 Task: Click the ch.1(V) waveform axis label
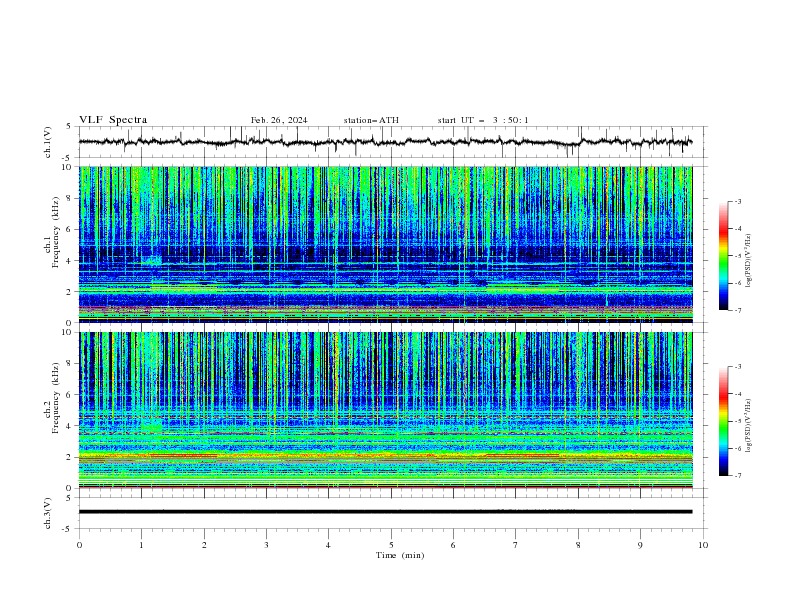(48, 142)
